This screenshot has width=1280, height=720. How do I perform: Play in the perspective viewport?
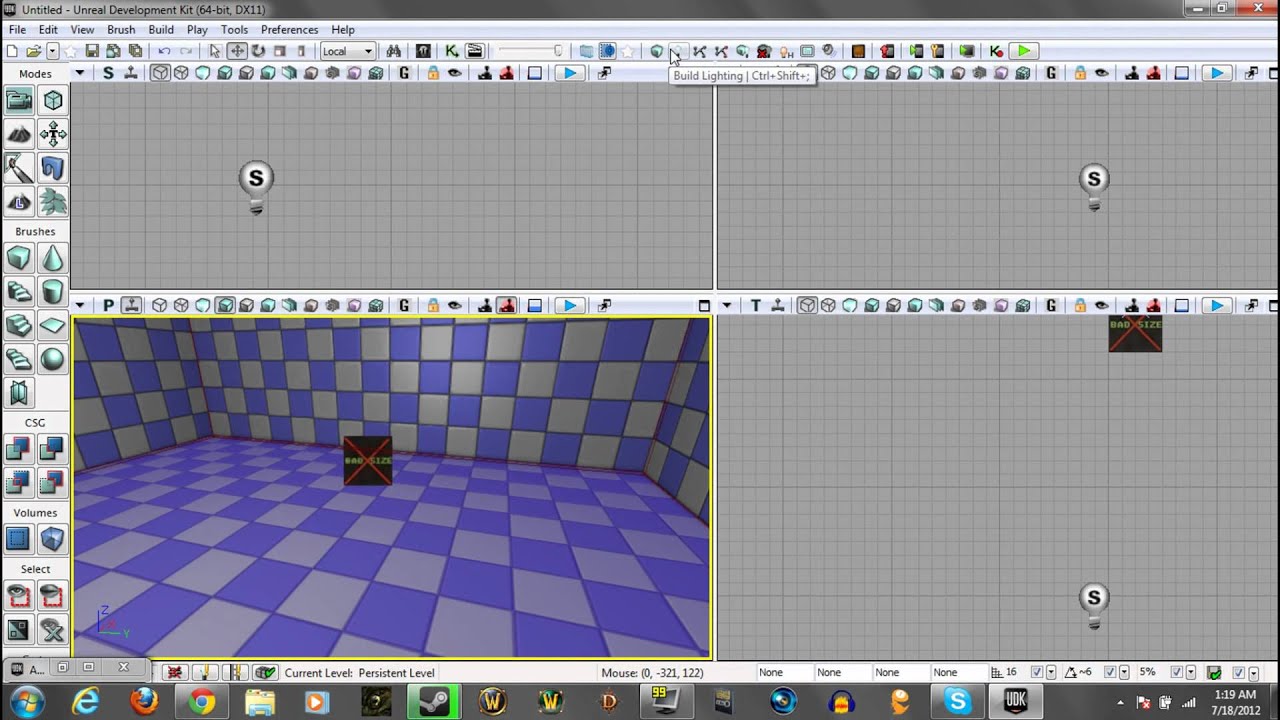pos(570,306)
